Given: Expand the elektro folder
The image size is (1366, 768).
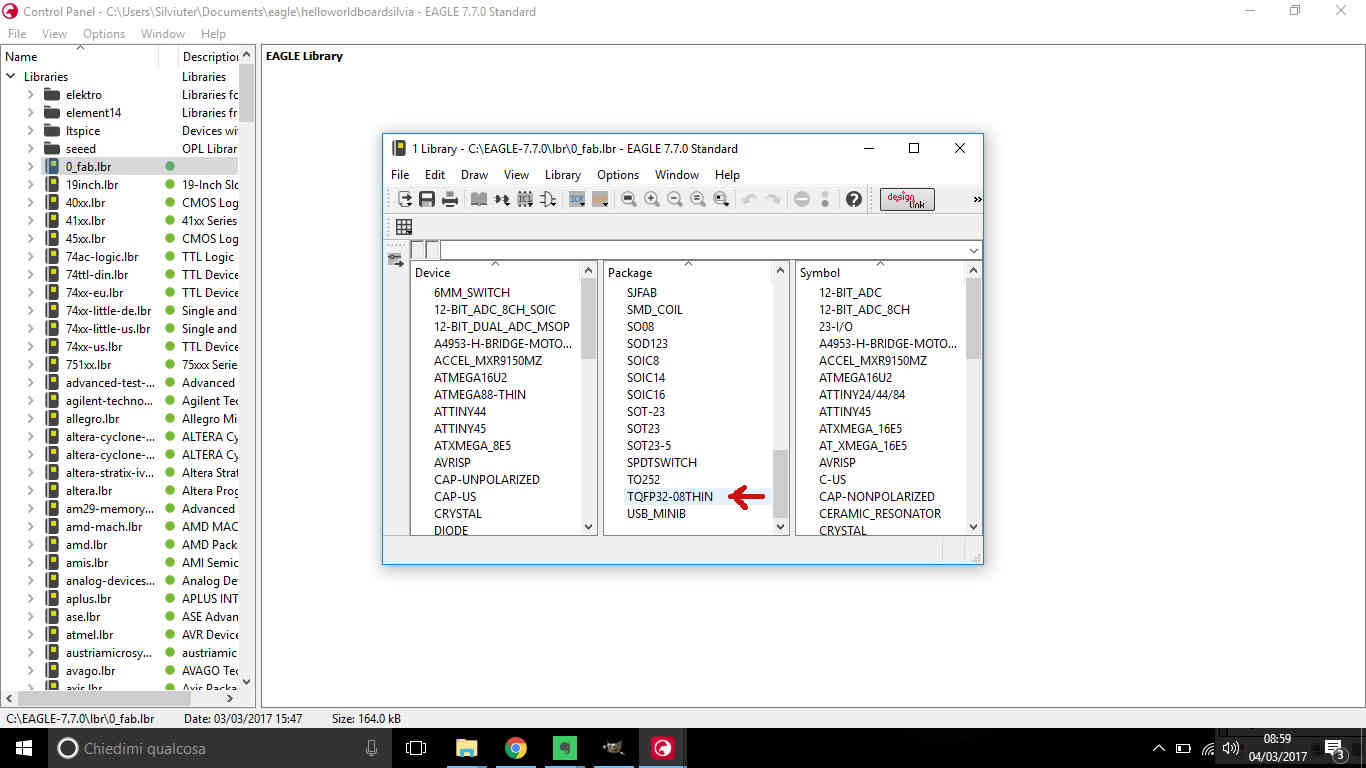Looking at the screenshot, I should coord(30,94).
